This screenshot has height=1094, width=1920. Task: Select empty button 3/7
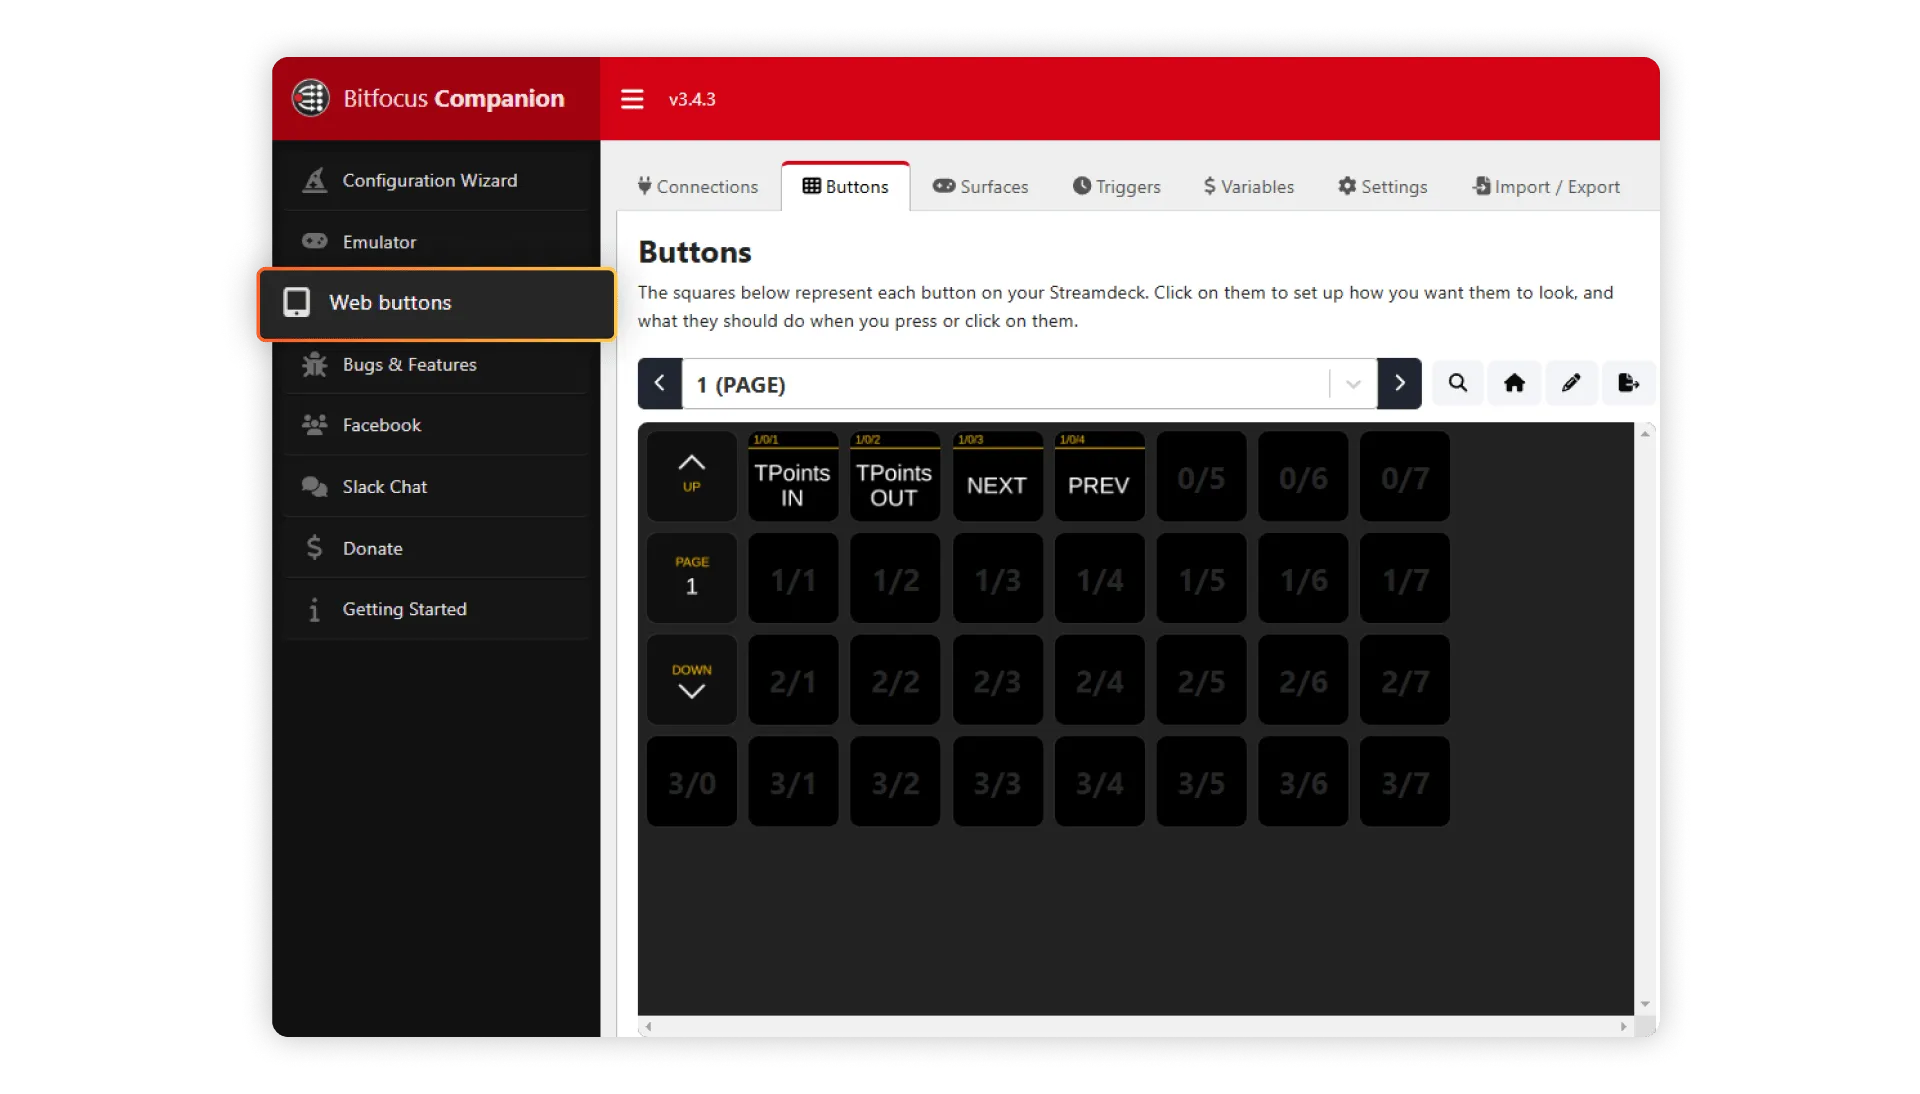coord(1405,782)
